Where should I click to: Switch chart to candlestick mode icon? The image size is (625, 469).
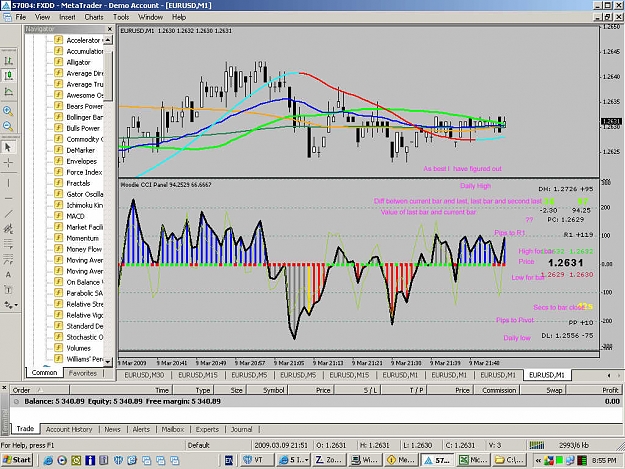(x=8, y=76)
